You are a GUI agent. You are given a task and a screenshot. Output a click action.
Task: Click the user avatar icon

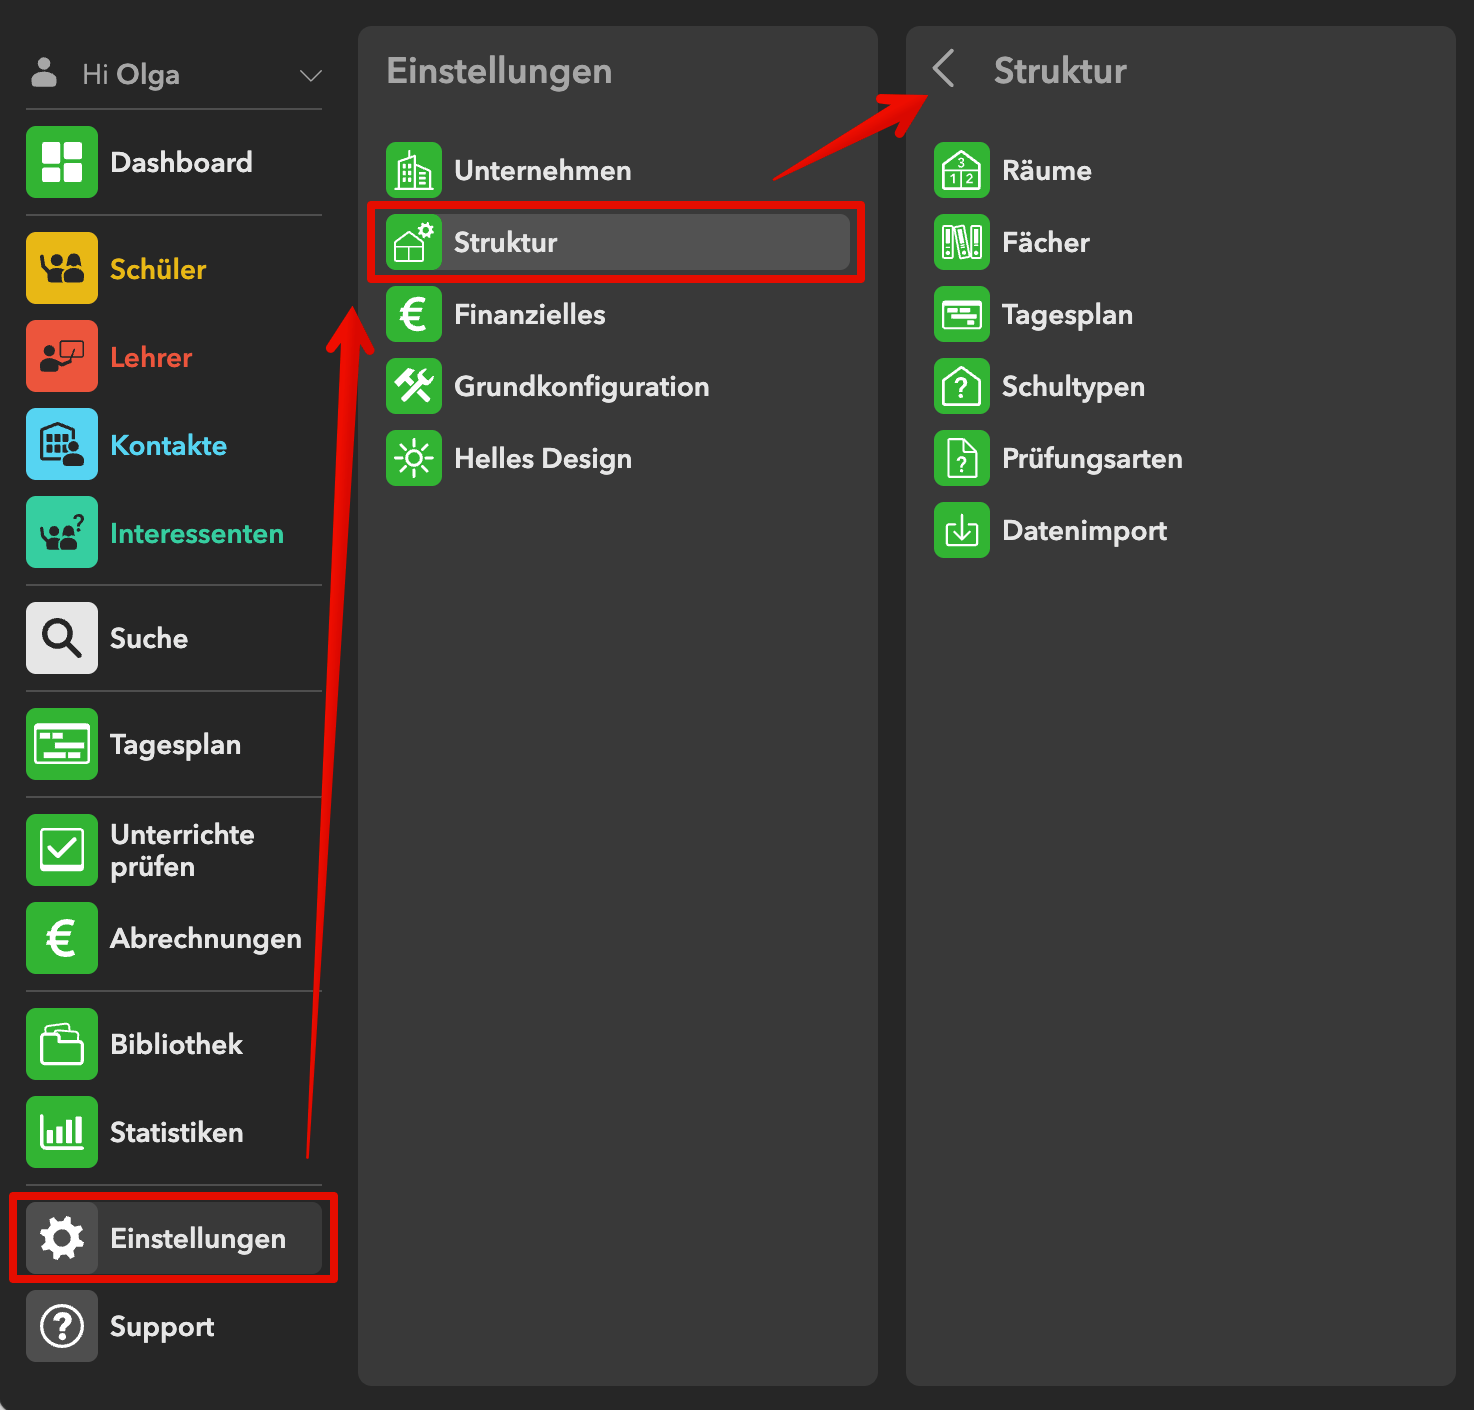click(44, 72)
